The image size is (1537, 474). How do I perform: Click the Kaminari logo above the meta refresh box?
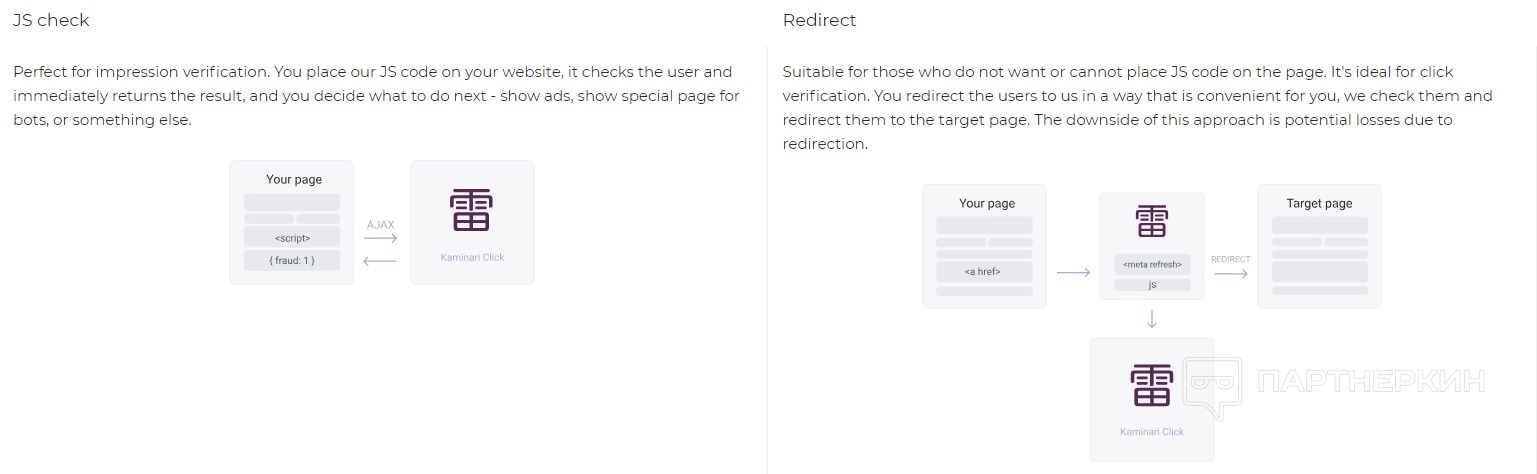[1151, 221]
